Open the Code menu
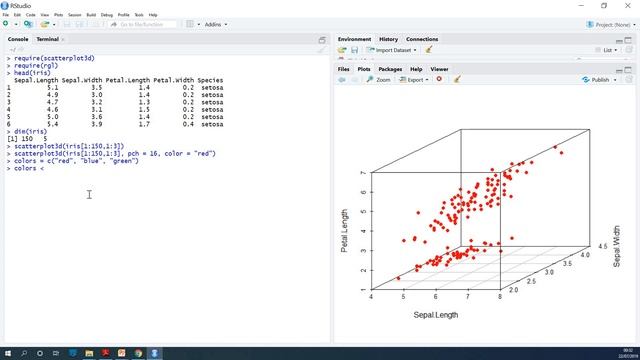The height and width of the screenshot is (360, 640). tap(31, 15)
